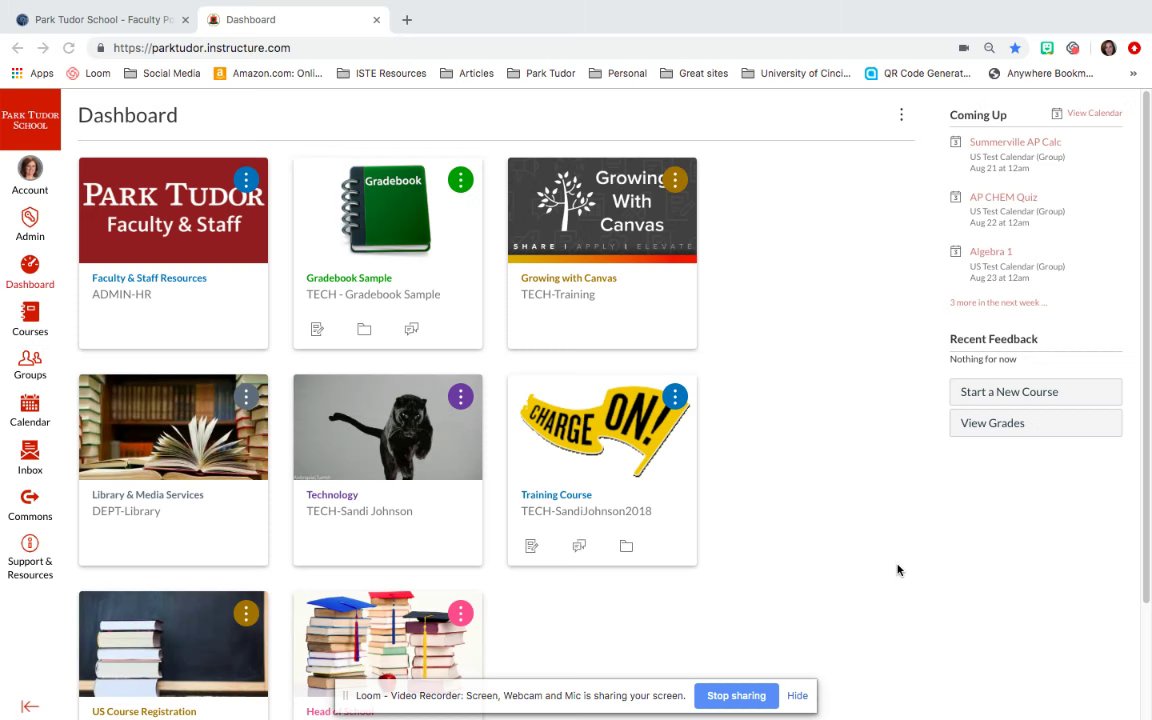The width and height of the screenshot is (1152, 720).
Task: Open Support & Resources in sidebar
Action: (x=30, y=558)
